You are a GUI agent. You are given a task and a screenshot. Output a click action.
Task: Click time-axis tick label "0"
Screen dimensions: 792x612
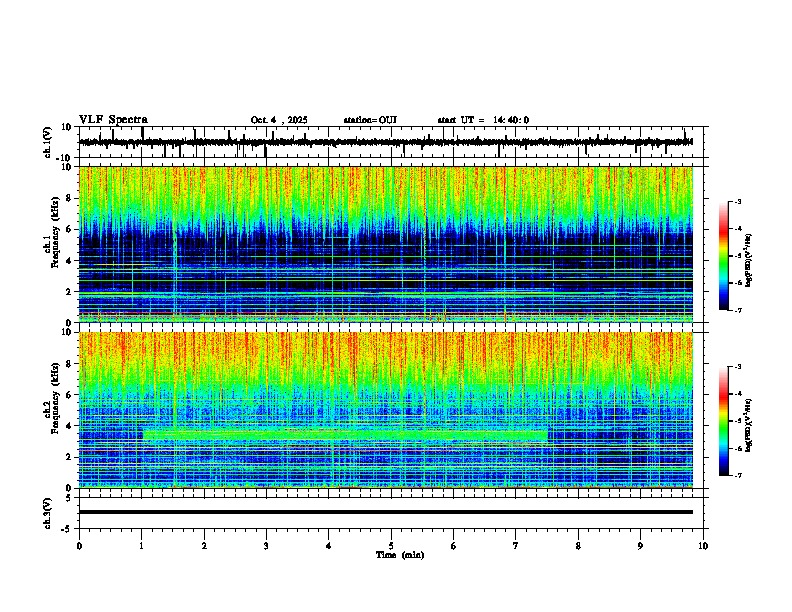tap(79, 546)
